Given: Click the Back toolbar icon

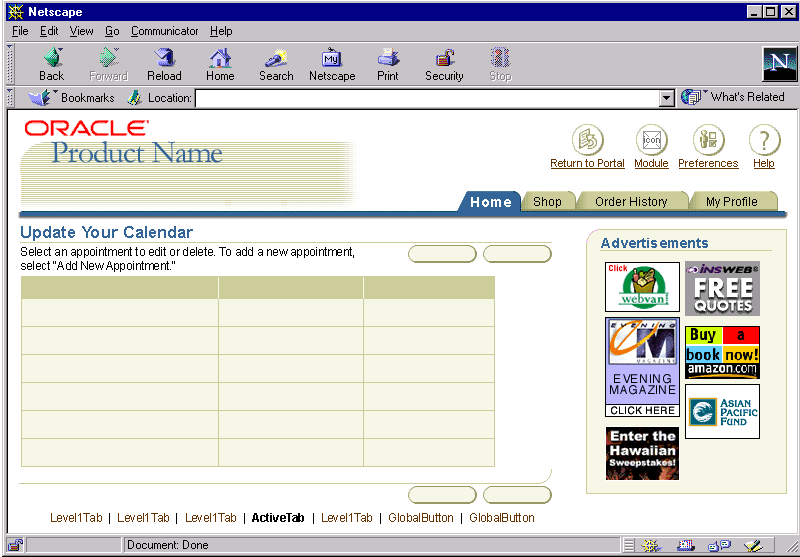Looking at the screenshot, I should pos(53,58).
